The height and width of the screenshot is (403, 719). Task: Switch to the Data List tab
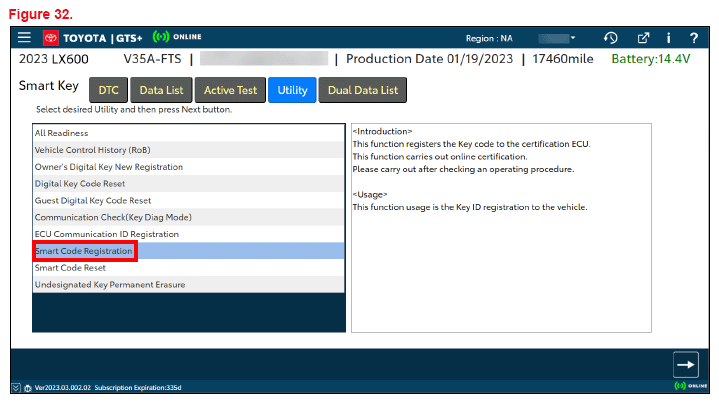(161, 90)
